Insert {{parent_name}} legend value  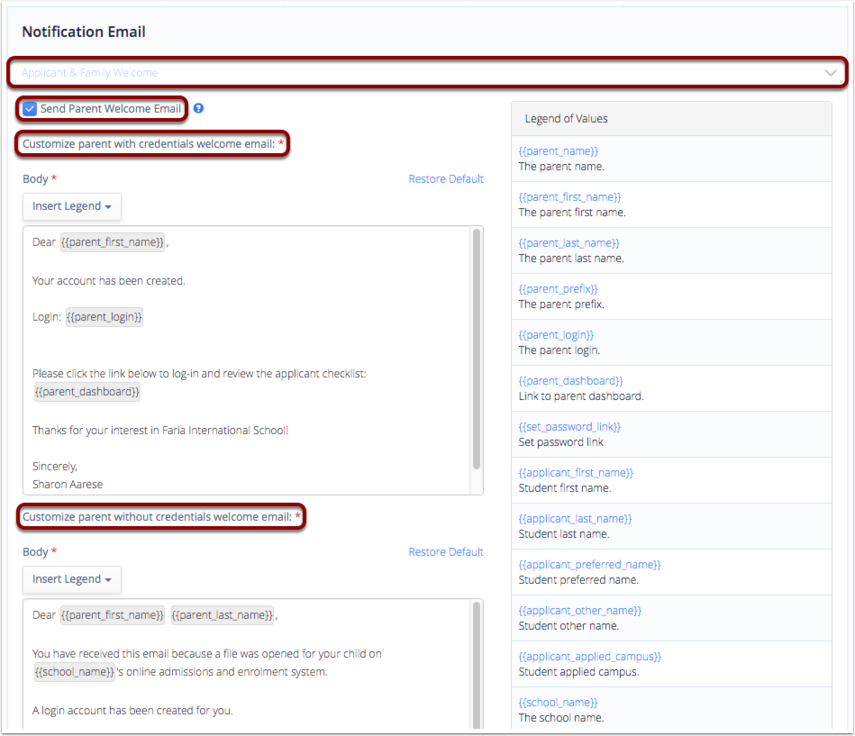click(558, 151)
